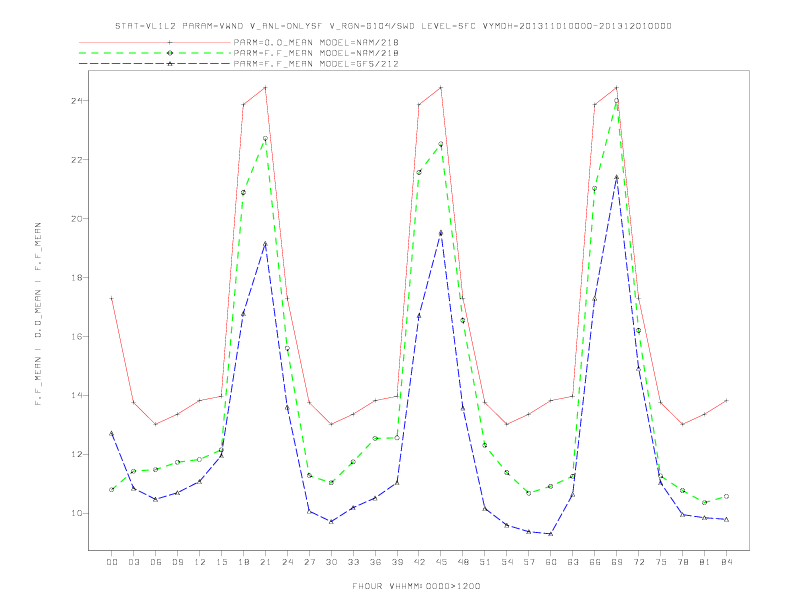
Task: Click x-axis forecast hour label 27
Action: pyautogui.click(x=309, y=562)
